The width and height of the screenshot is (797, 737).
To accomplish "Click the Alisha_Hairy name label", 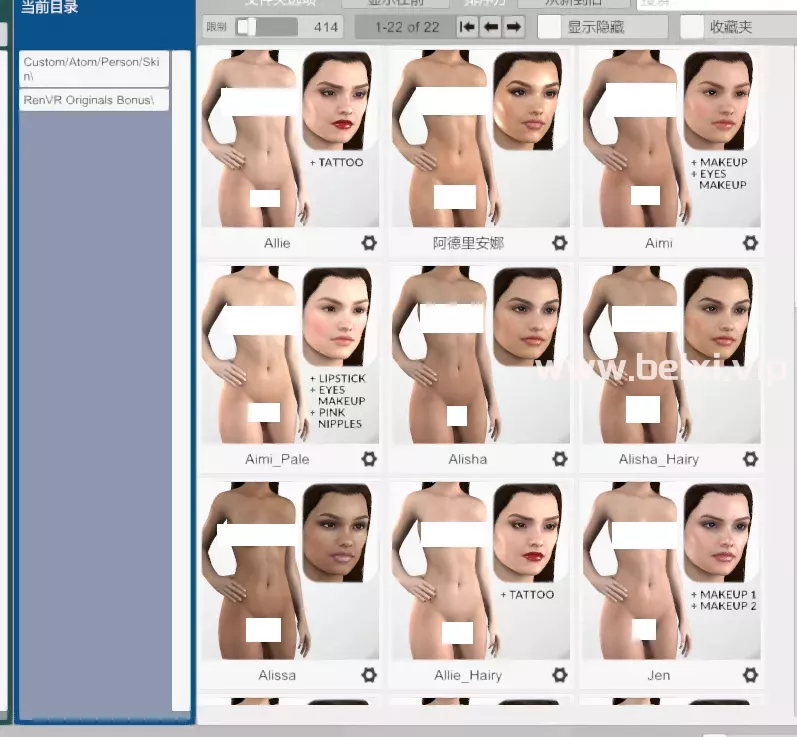I will (x=659, y=459).
